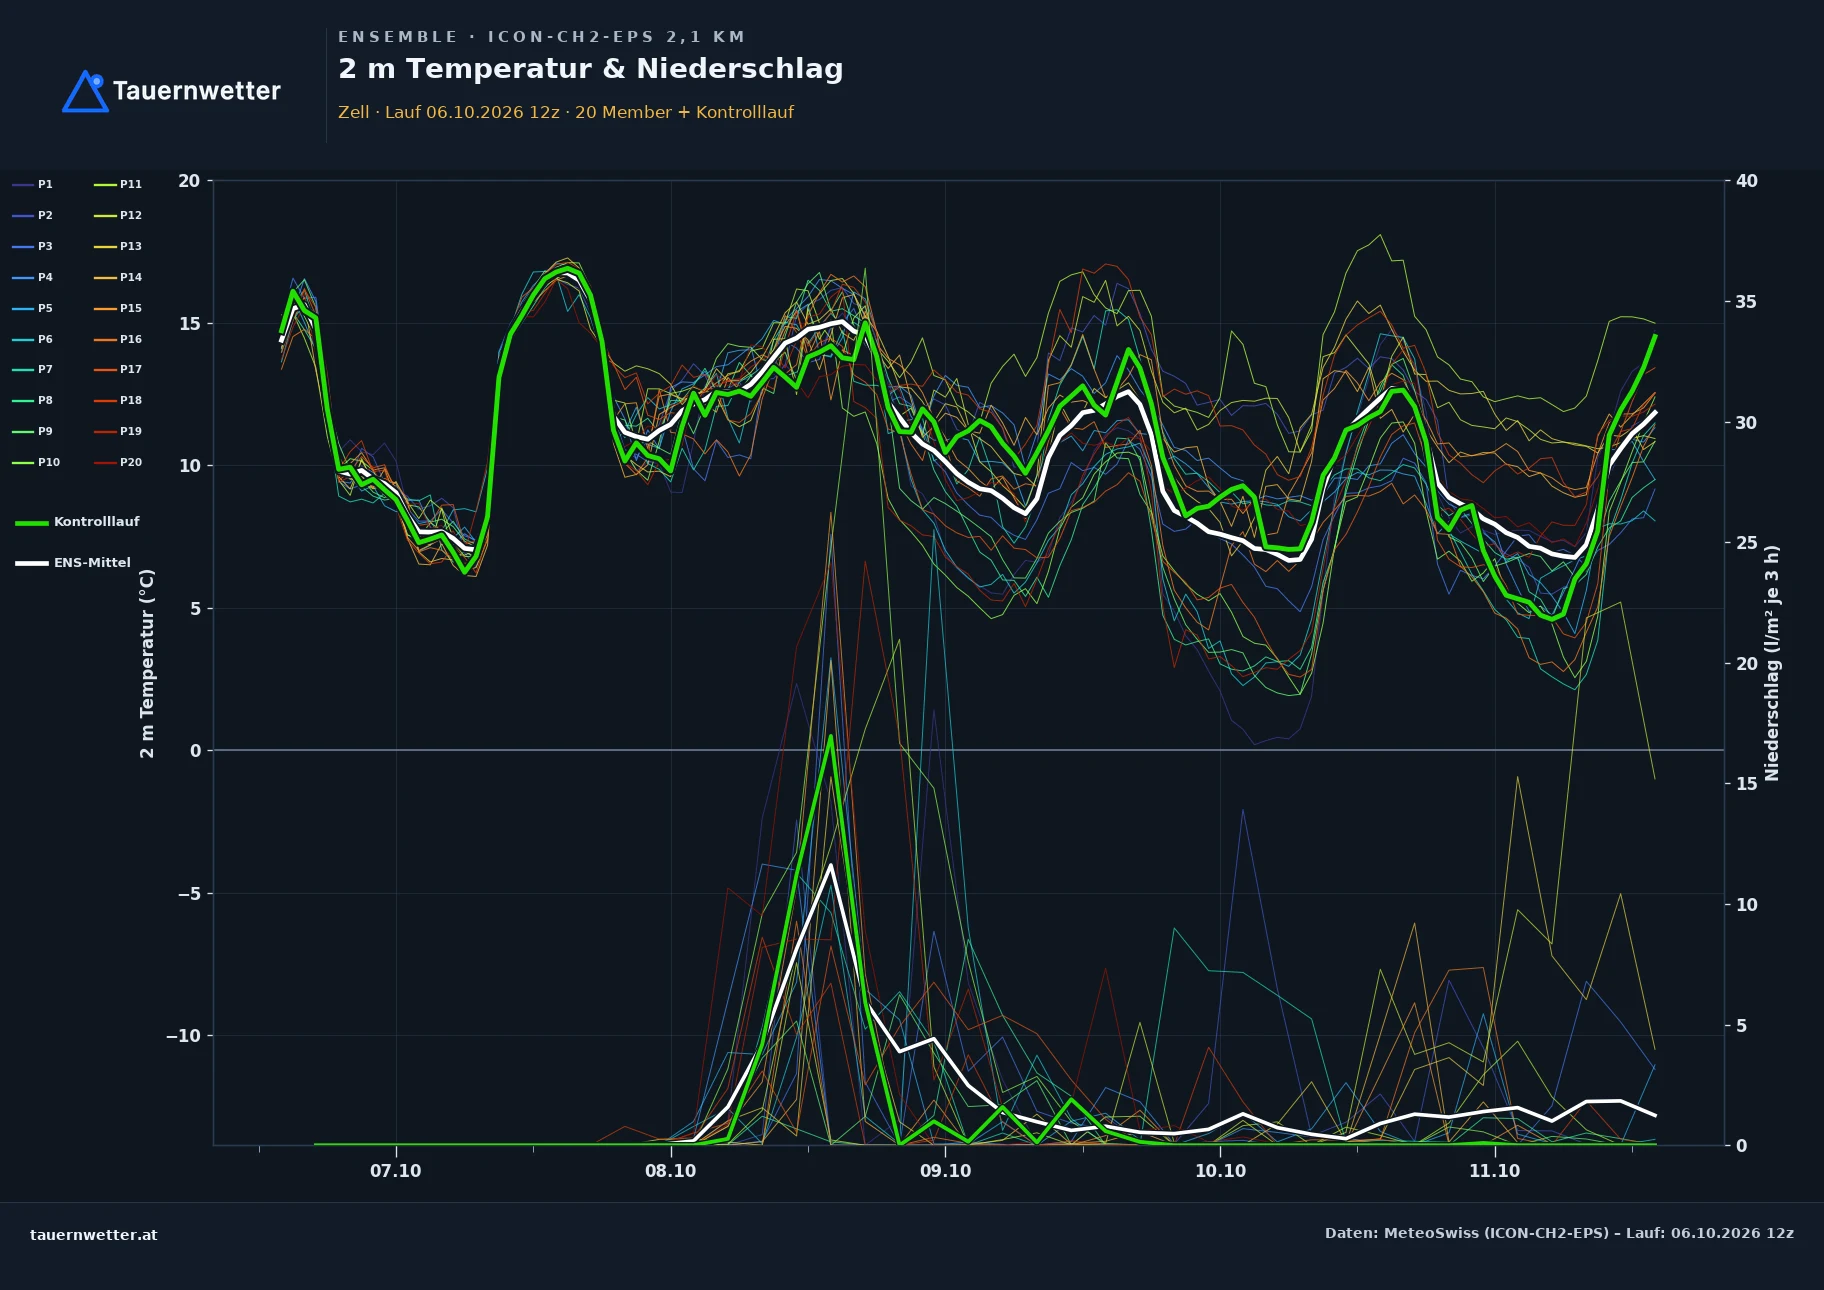Click the P8 legend label
1824x1290 pixels.
(45, 401)
